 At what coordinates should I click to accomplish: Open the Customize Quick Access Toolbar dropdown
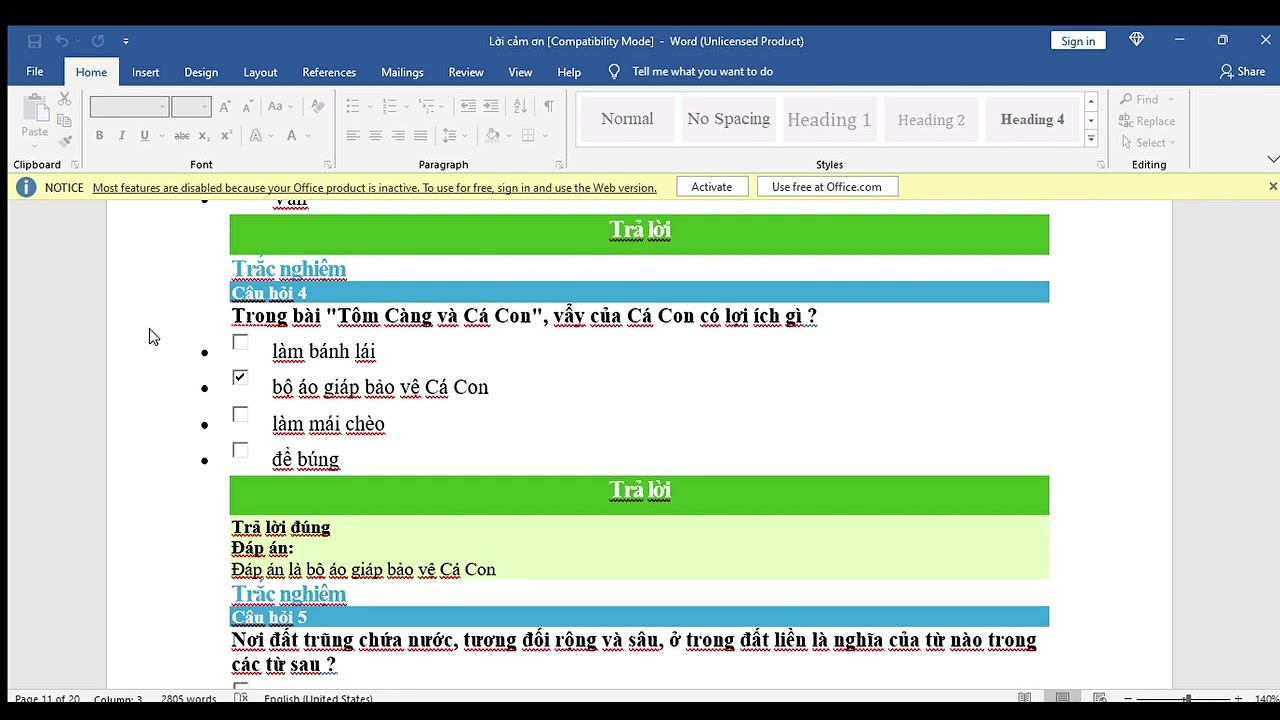[x=125, y=41]
